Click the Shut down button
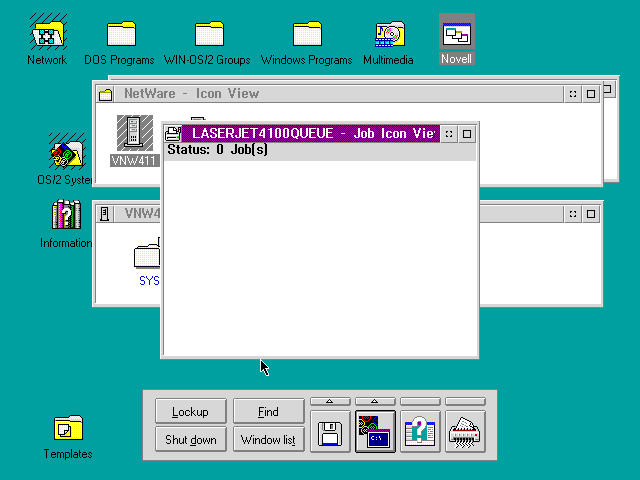The image size is (640, 480). 191,440
